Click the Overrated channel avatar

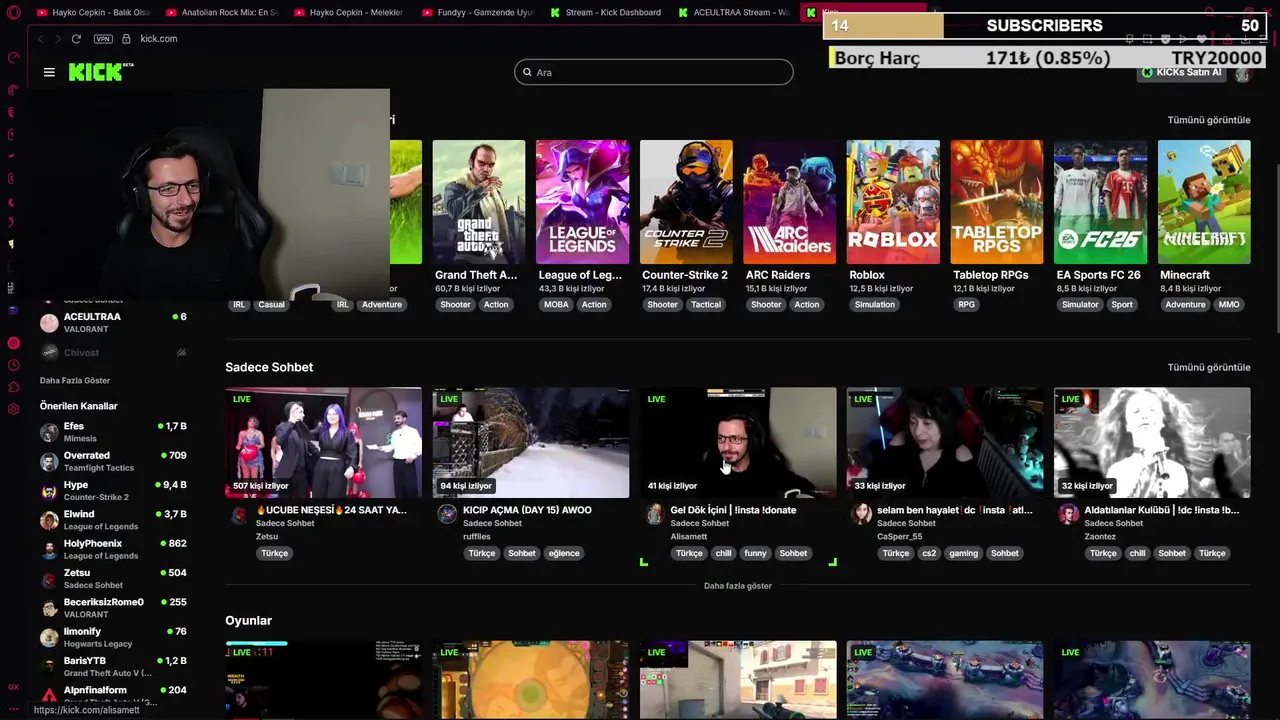coord(49,461)
